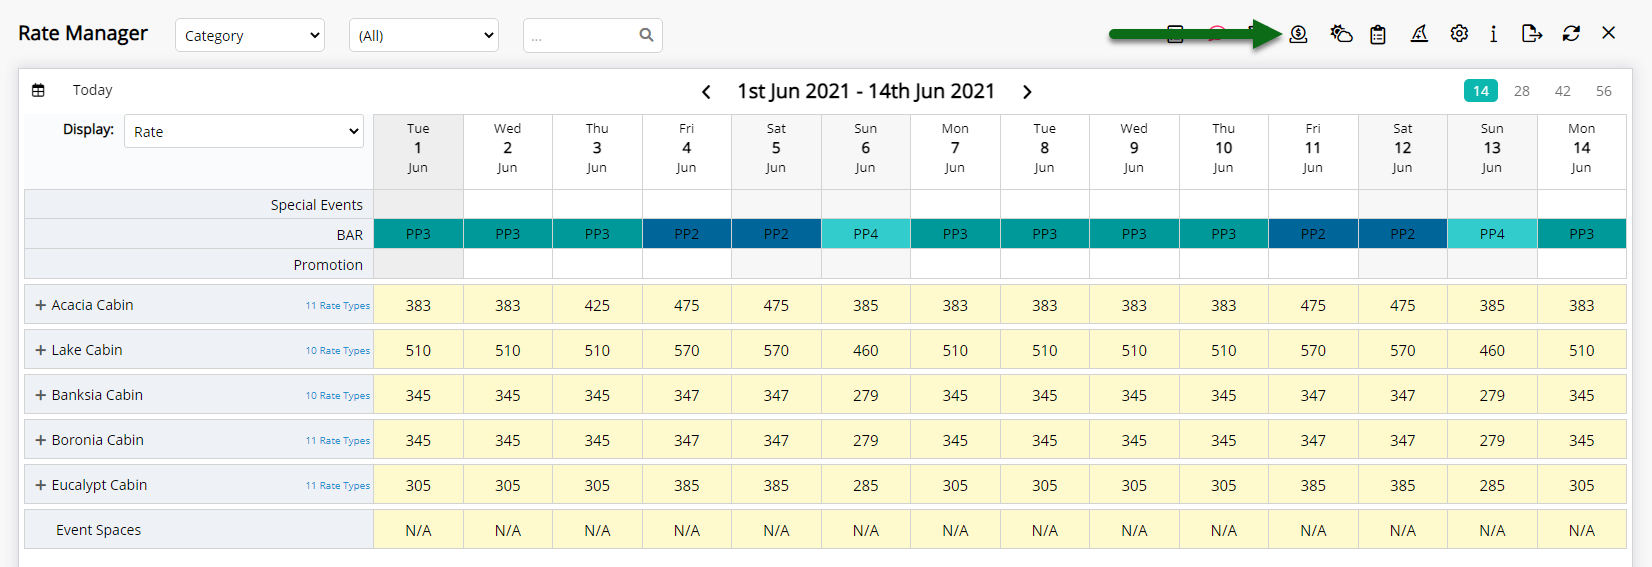Viewport: 1652px width, 567px height.
Task: Click the BAR PP2 cell for Fri 4 Jun
Action: (x=687, y=234)
